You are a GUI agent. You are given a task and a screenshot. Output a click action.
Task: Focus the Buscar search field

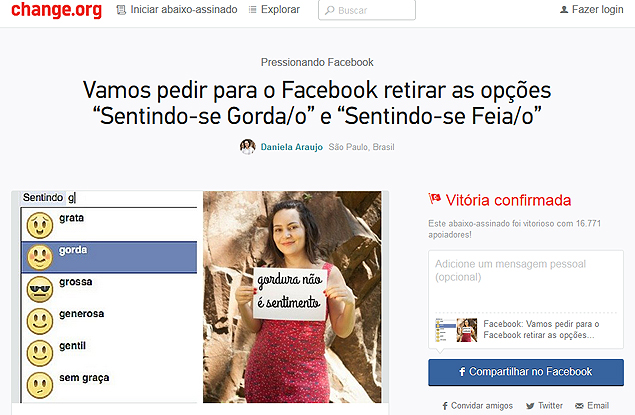tap(367, 10)
